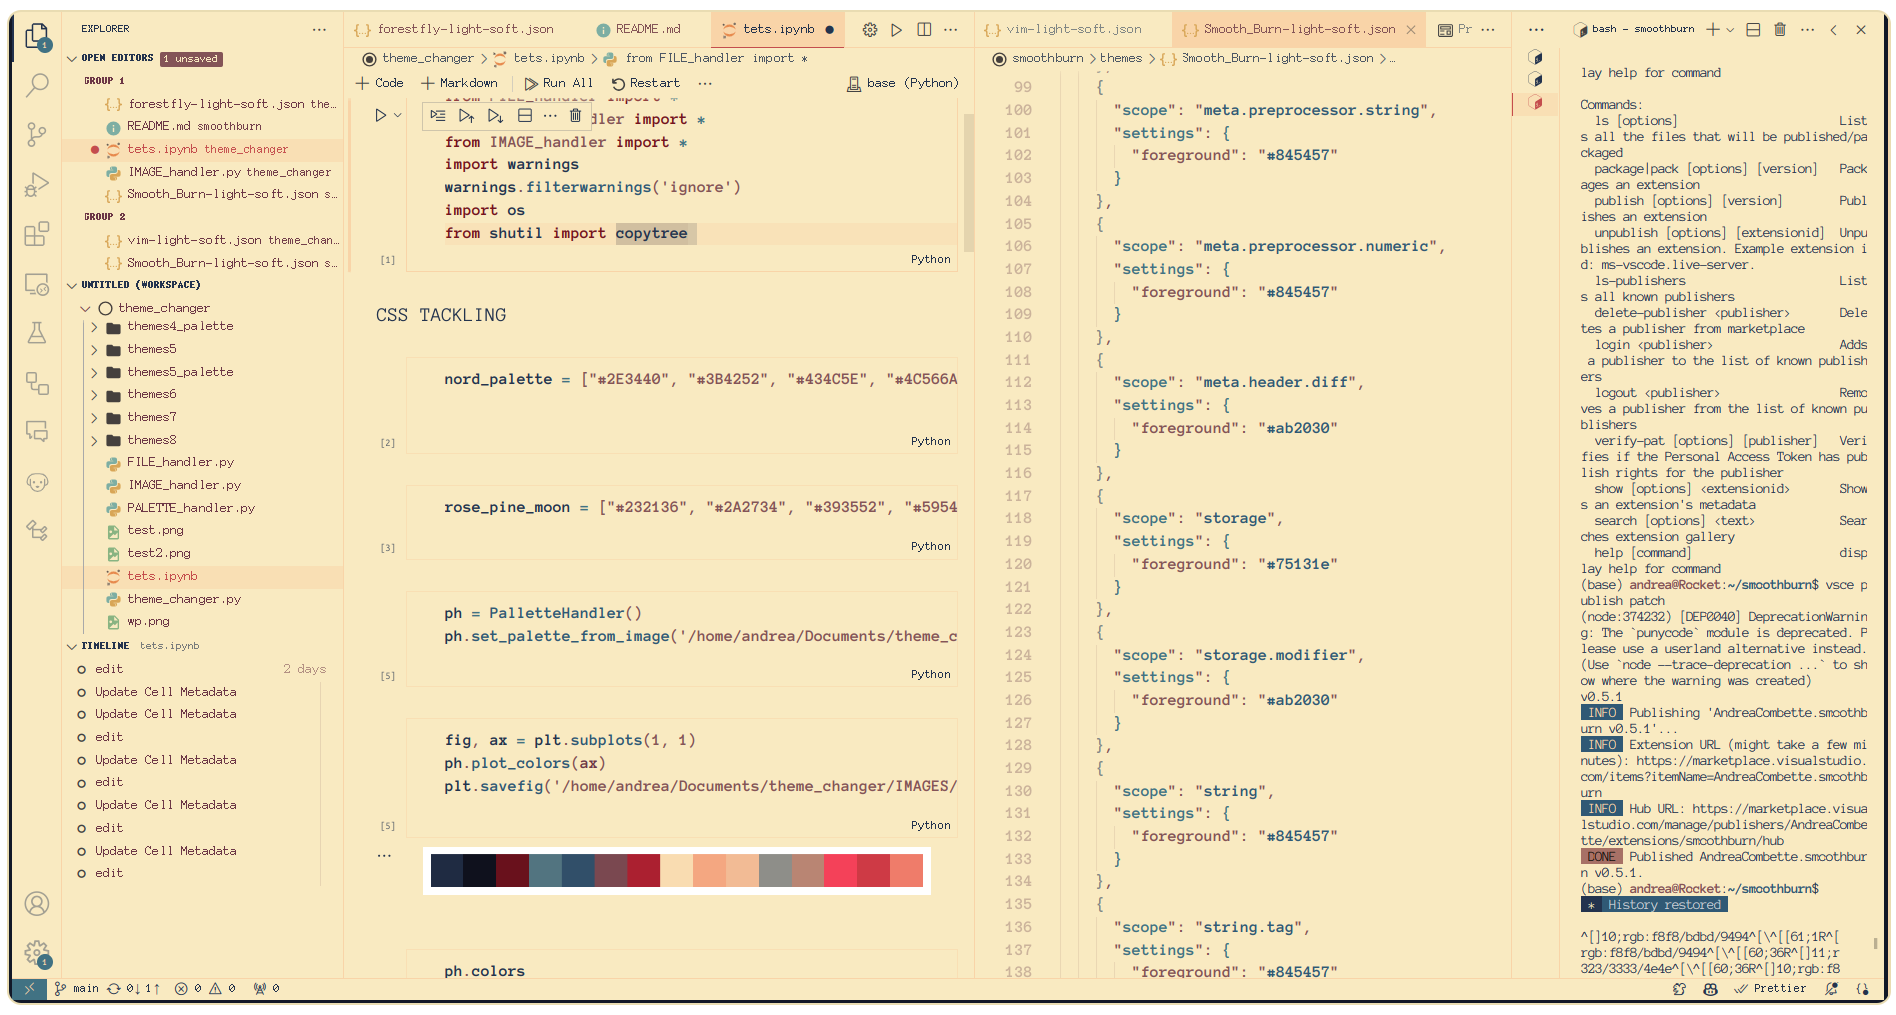1896x1015 pixels.
Task: Open Remote Explorer in activity bar
Action: pyautogui.click(x=37, y=285)
